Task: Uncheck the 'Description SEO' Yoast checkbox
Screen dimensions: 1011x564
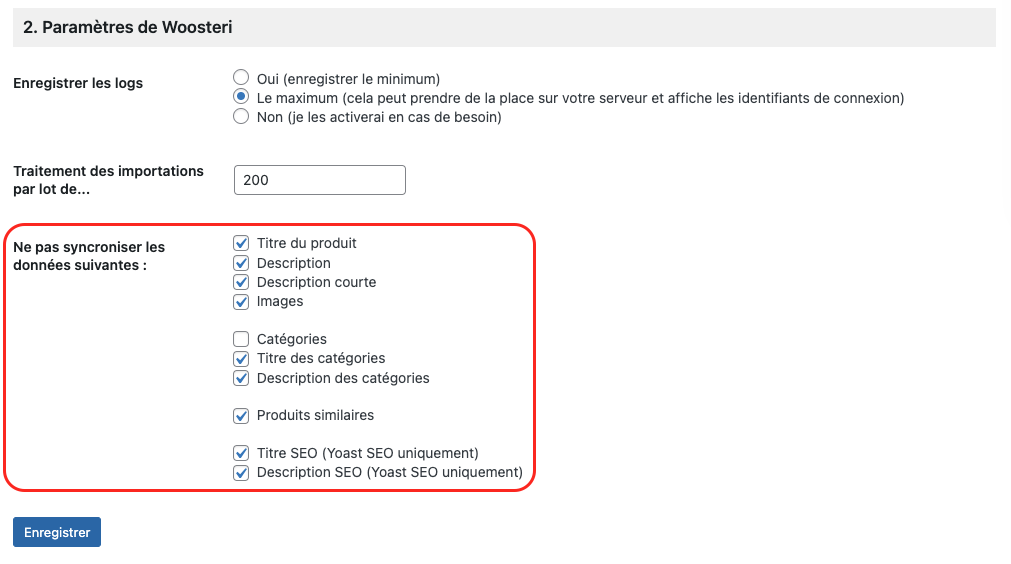Action: [241, 472]
